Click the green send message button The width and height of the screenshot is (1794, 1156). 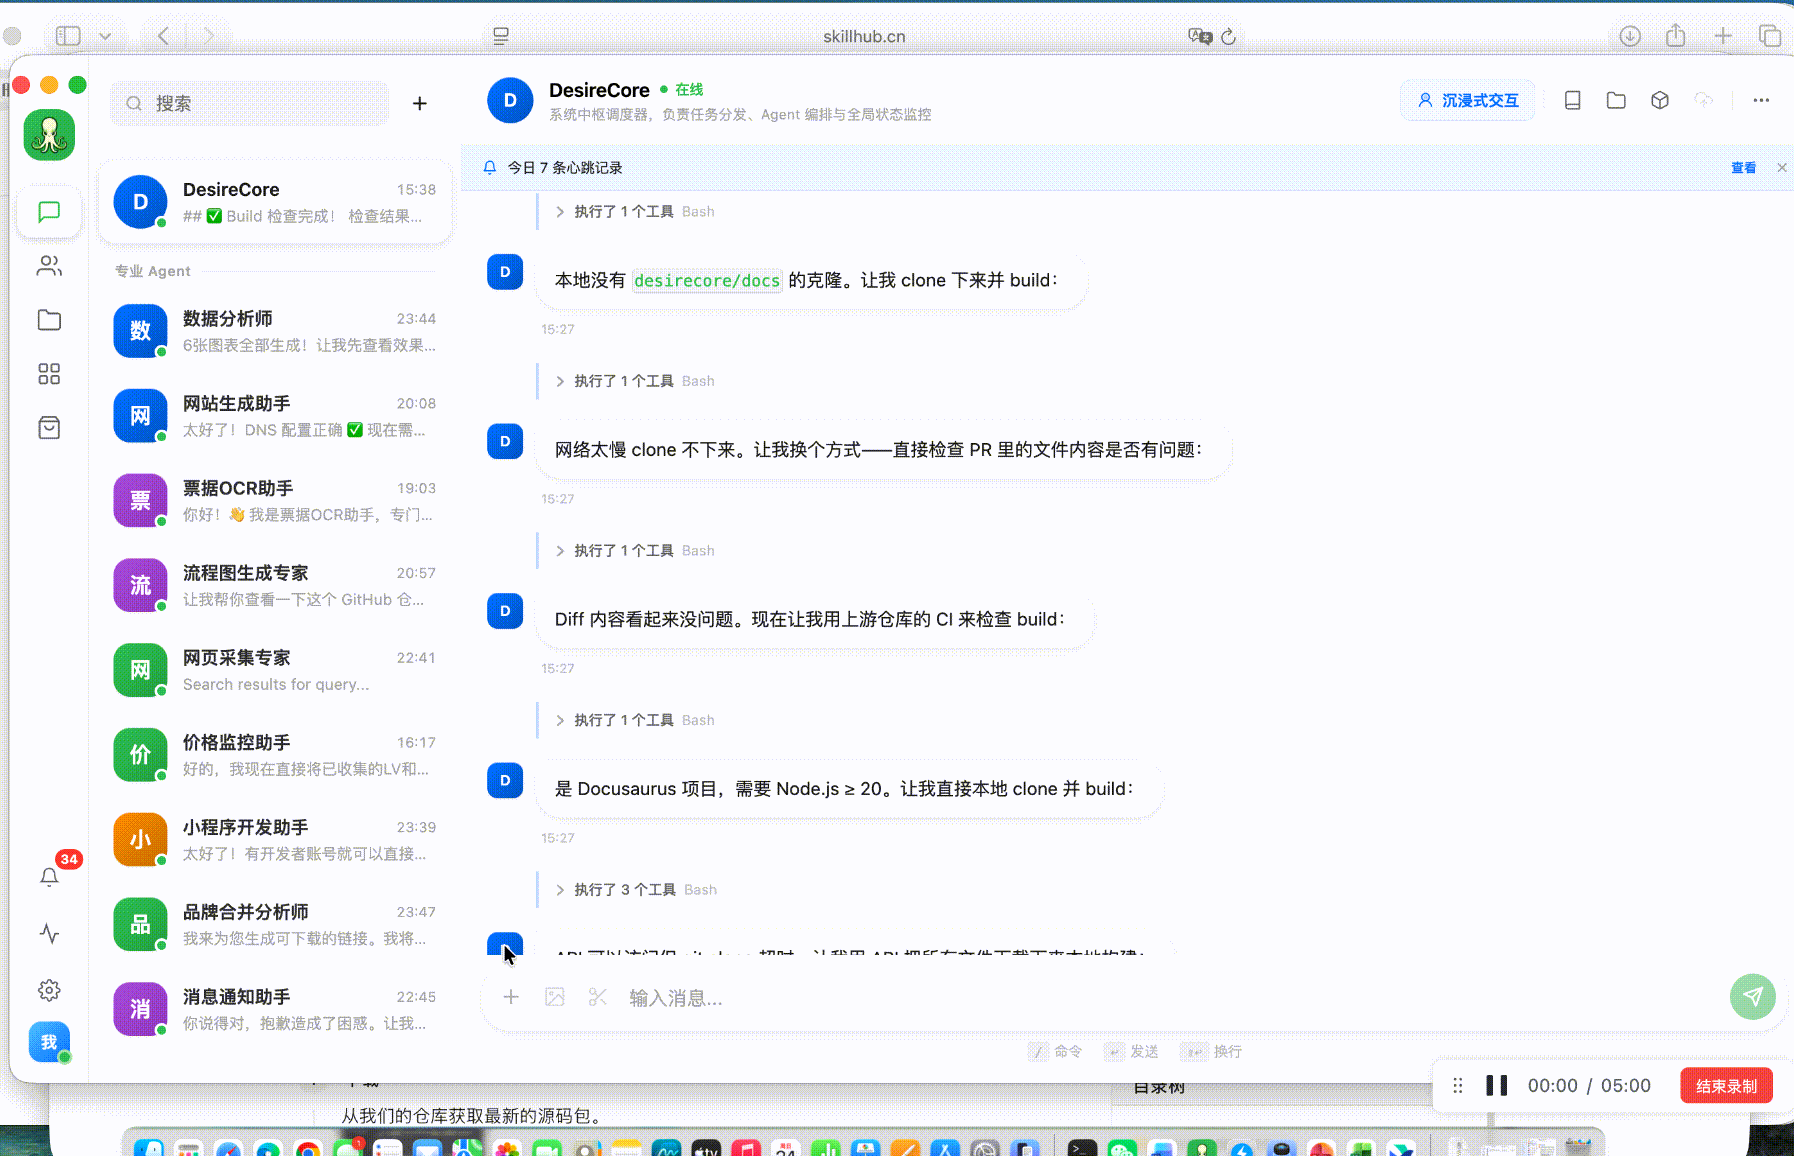[x=1753, y=996]
